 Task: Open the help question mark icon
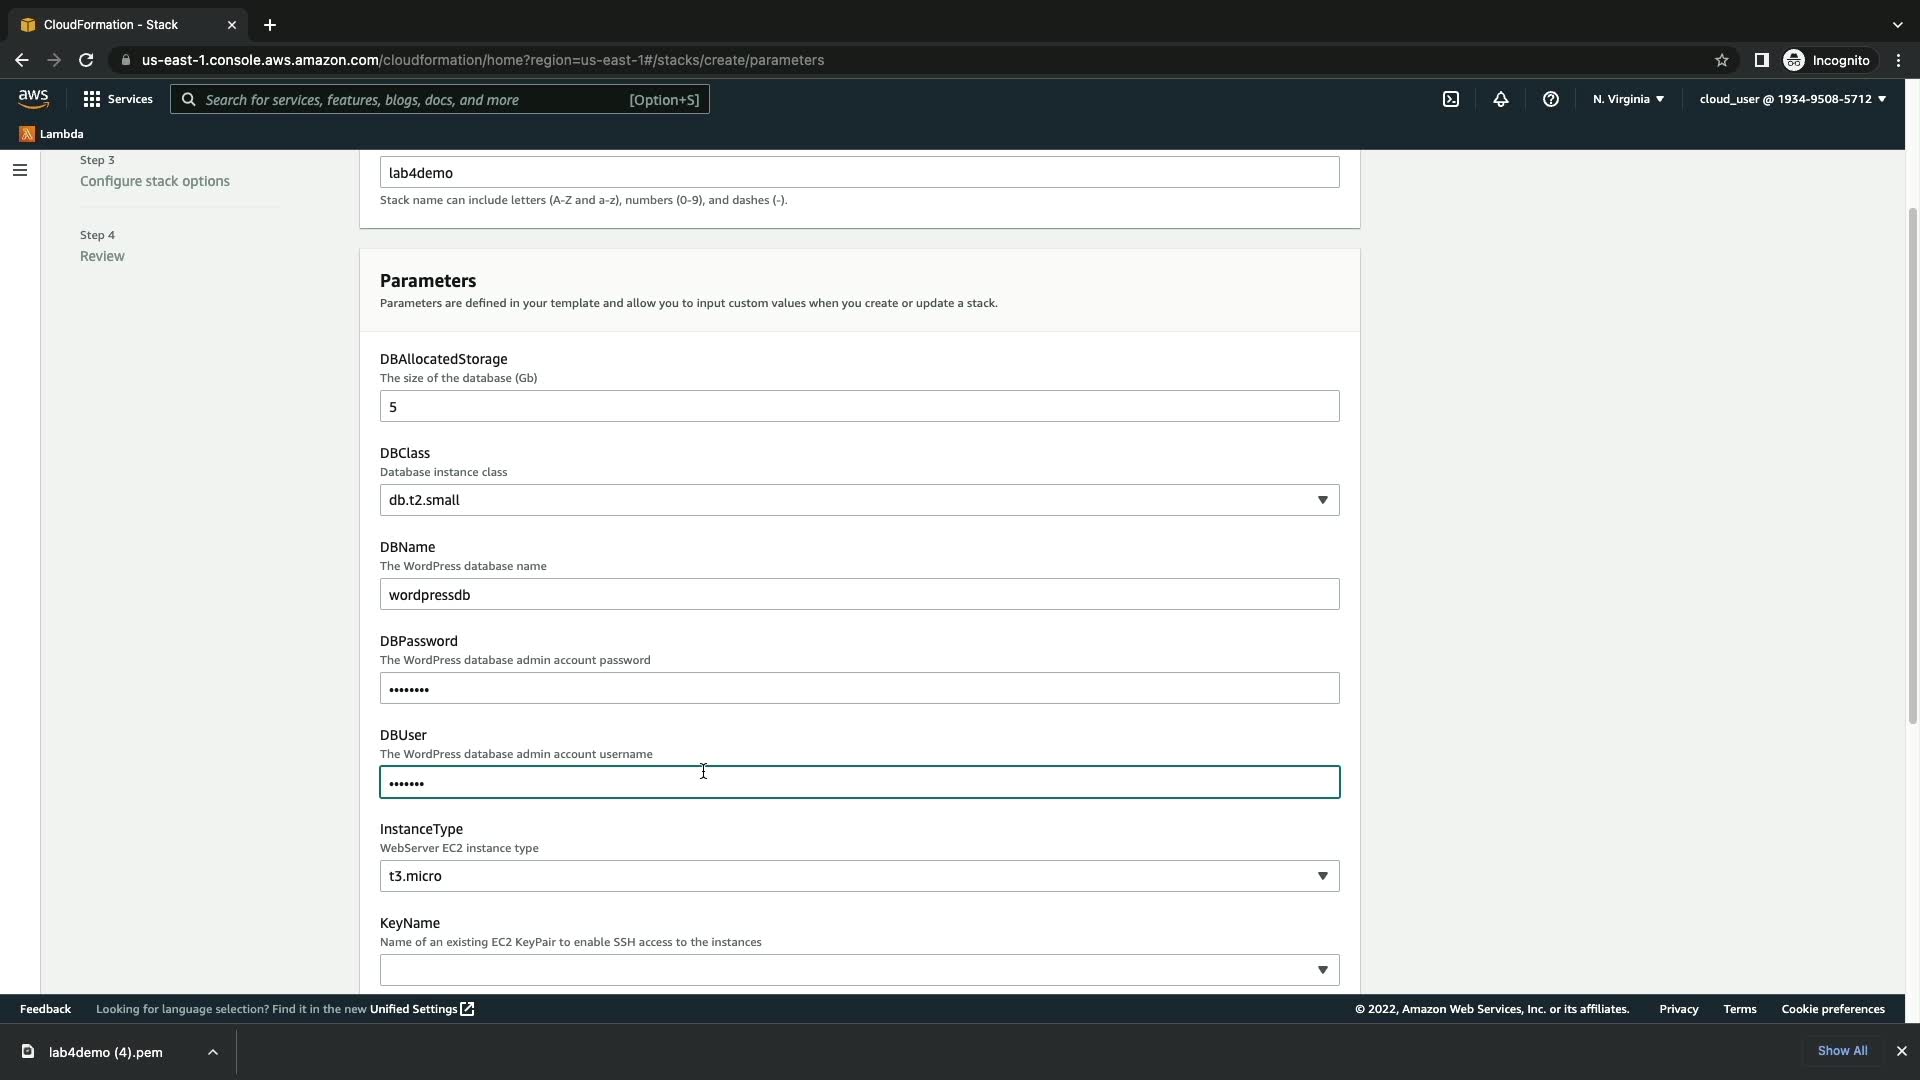coord(1550,99)
